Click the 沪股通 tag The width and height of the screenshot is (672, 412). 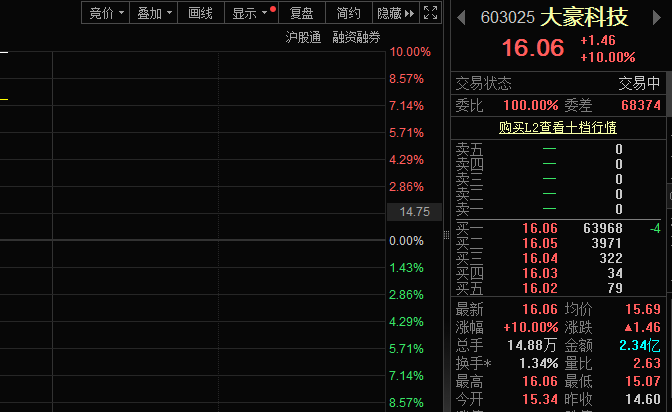pyautogui.click(x=303, y=37)
